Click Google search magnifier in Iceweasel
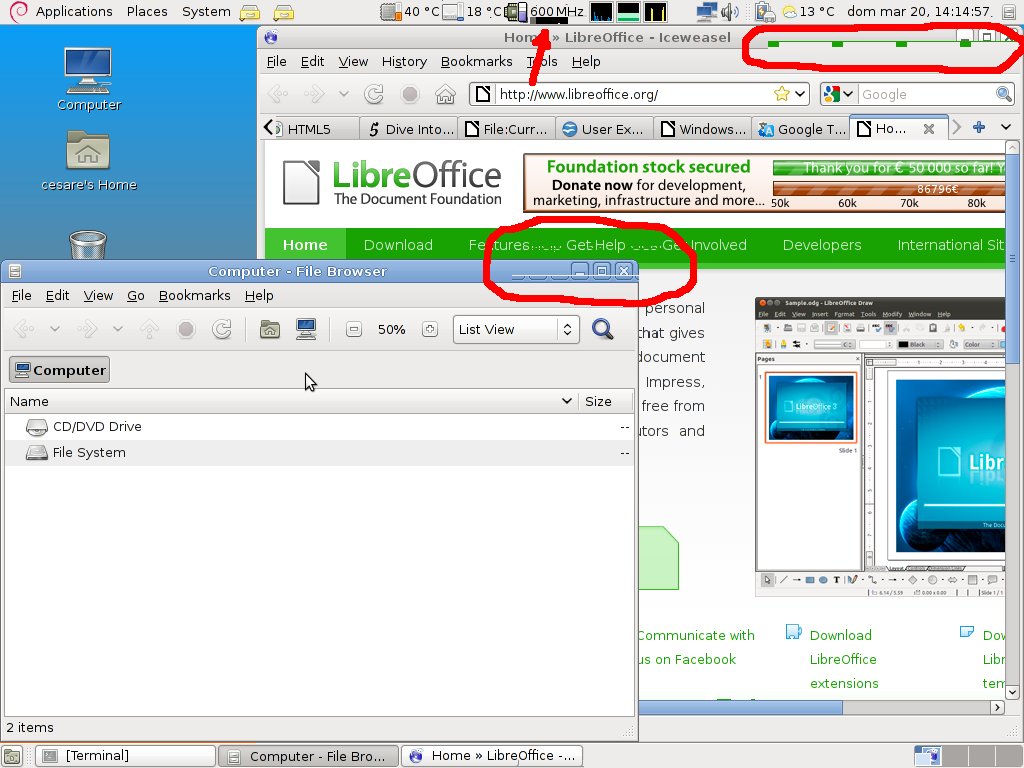The width and height of the screenshot is (1024, 768). [1004, 94]
